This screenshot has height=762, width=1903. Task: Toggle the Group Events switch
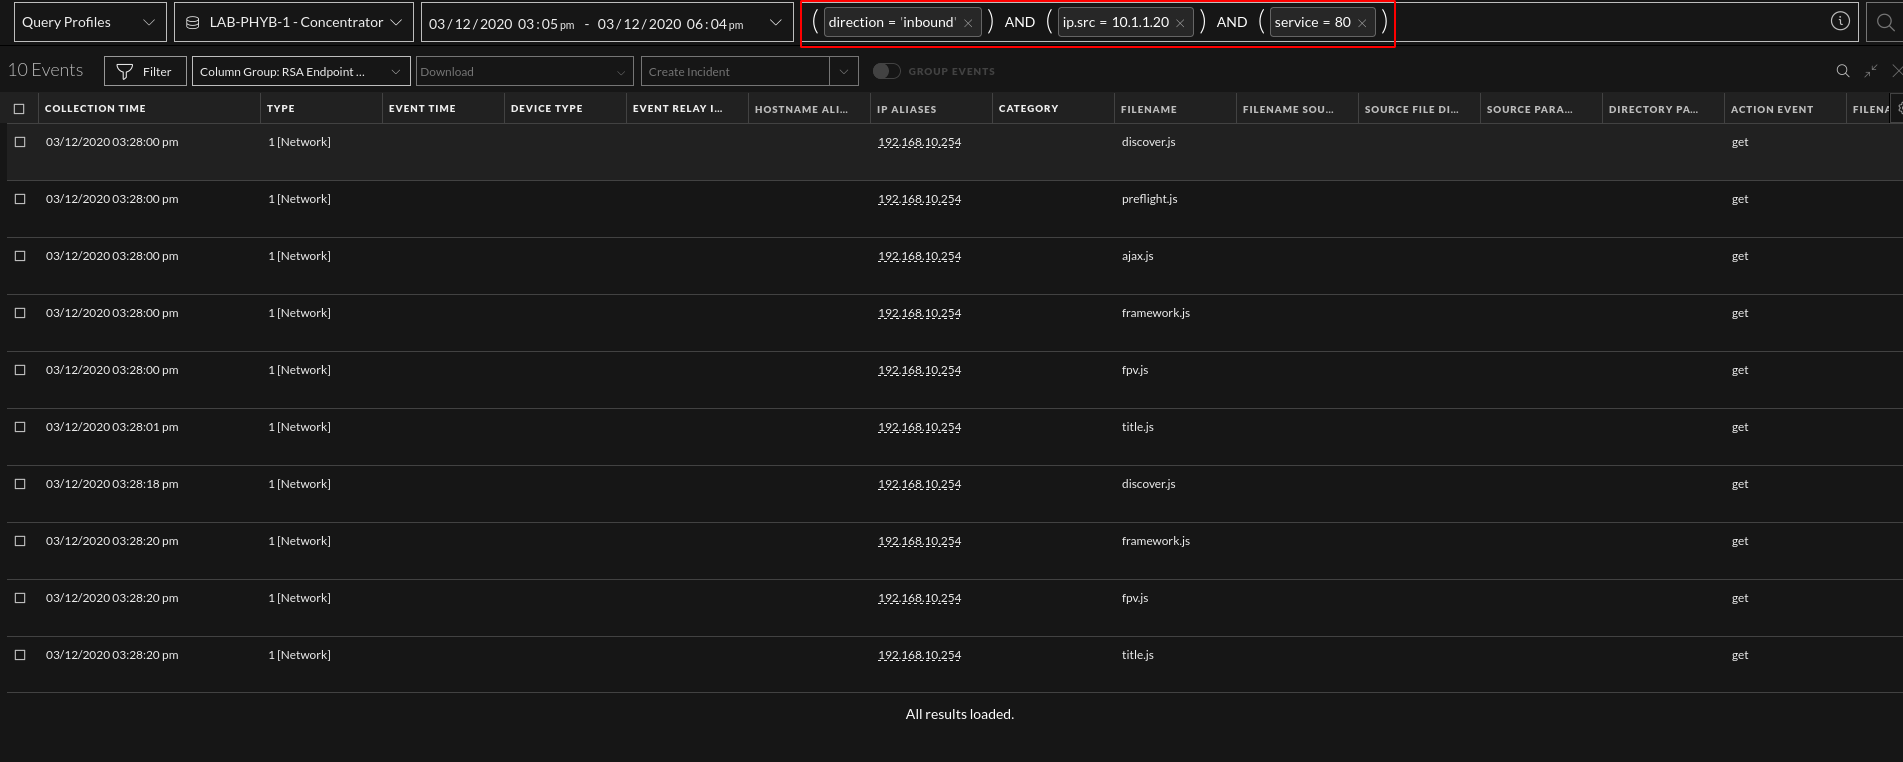coord(886,71)
